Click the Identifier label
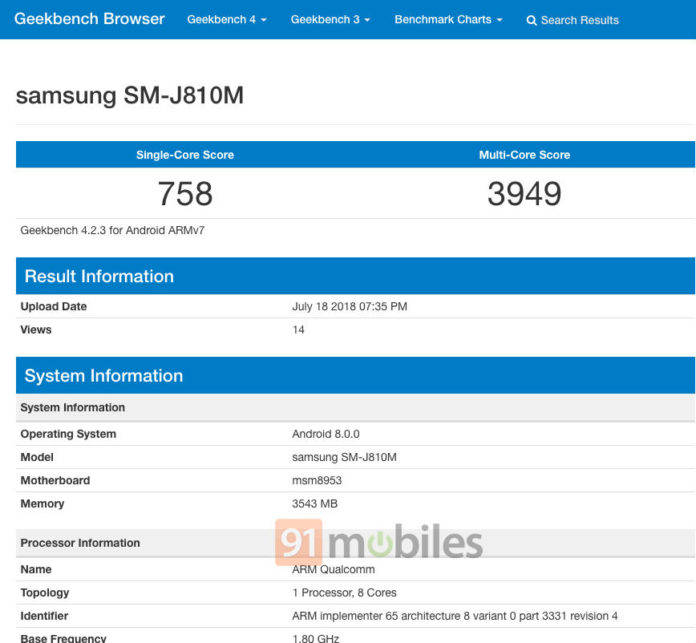The image size is (696, 643). 44,616
